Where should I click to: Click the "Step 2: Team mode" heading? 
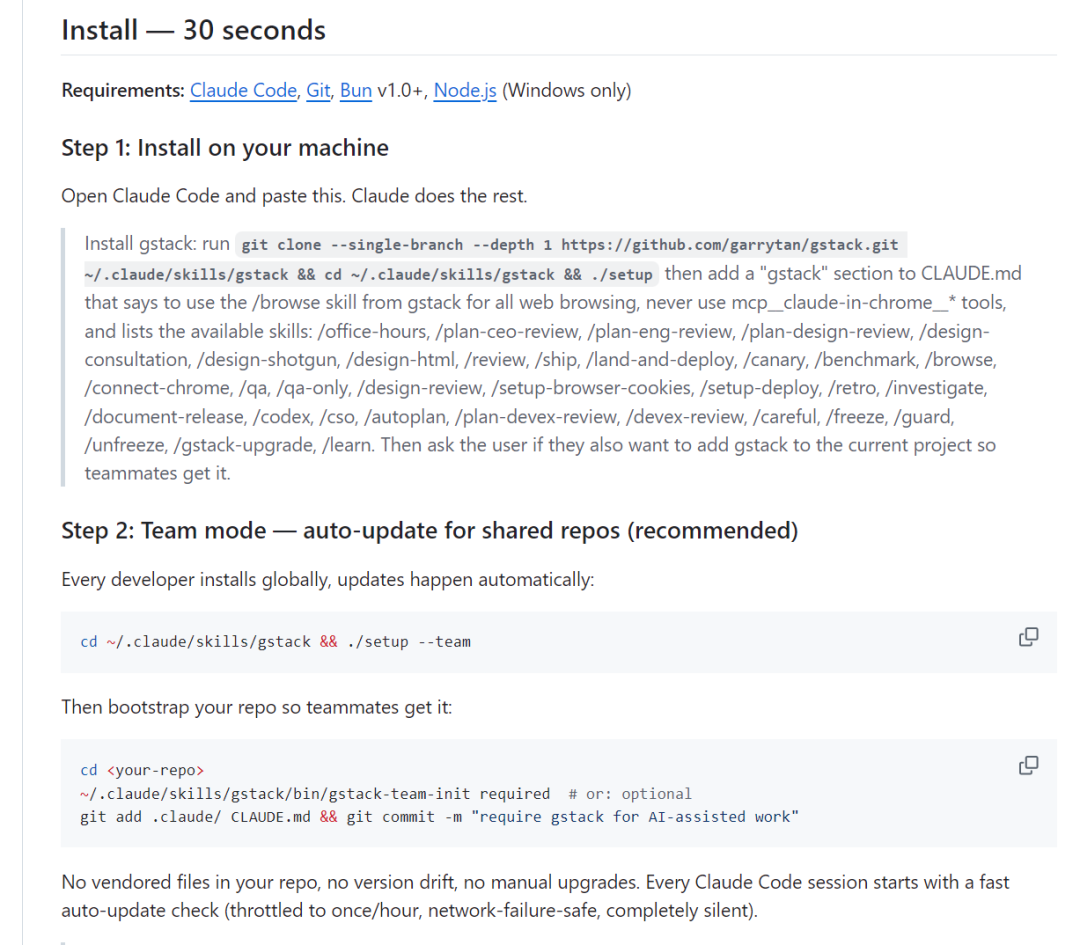coord(429,530)
